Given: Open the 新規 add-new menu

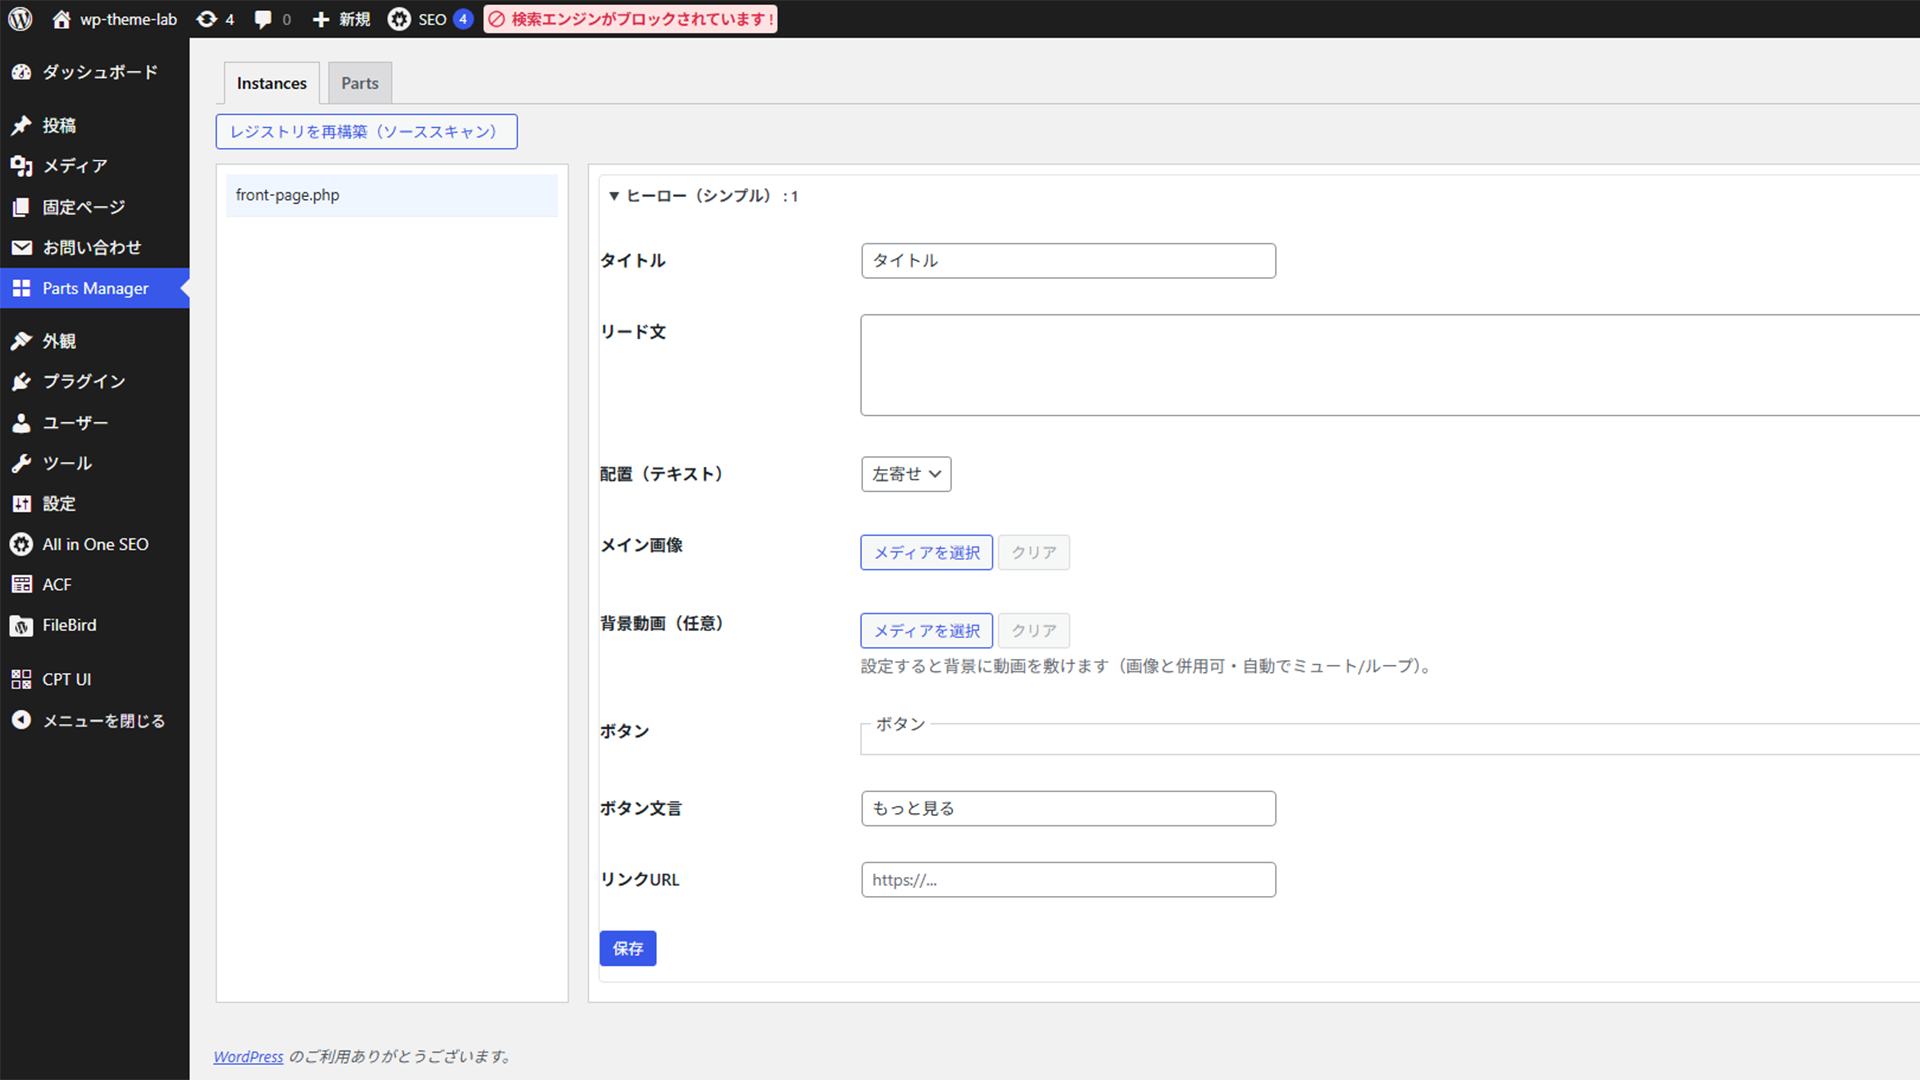Looking at the screenshot, I should tap(341, 19).
